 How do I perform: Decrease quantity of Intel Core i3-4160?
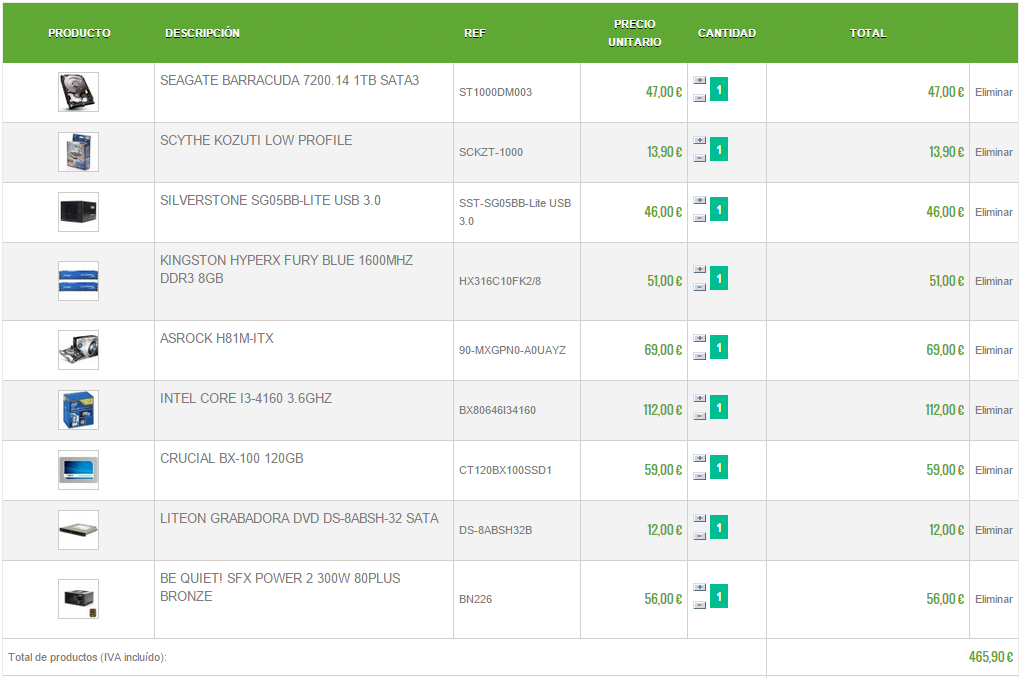699,417
